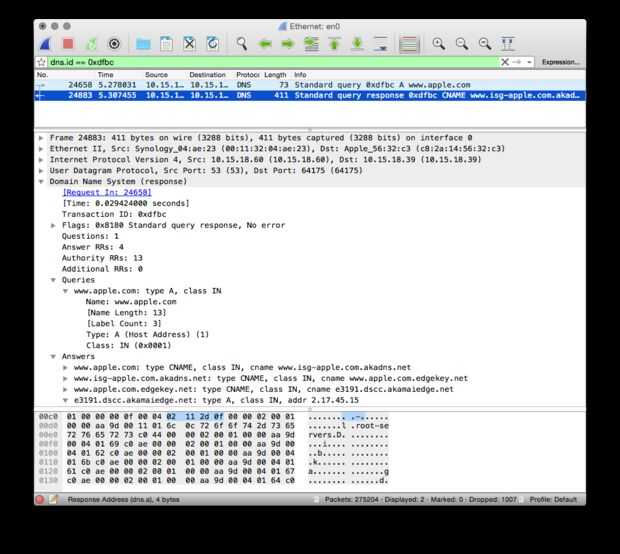
Task: Clear the display filter with the X
Action: point(505,62)
